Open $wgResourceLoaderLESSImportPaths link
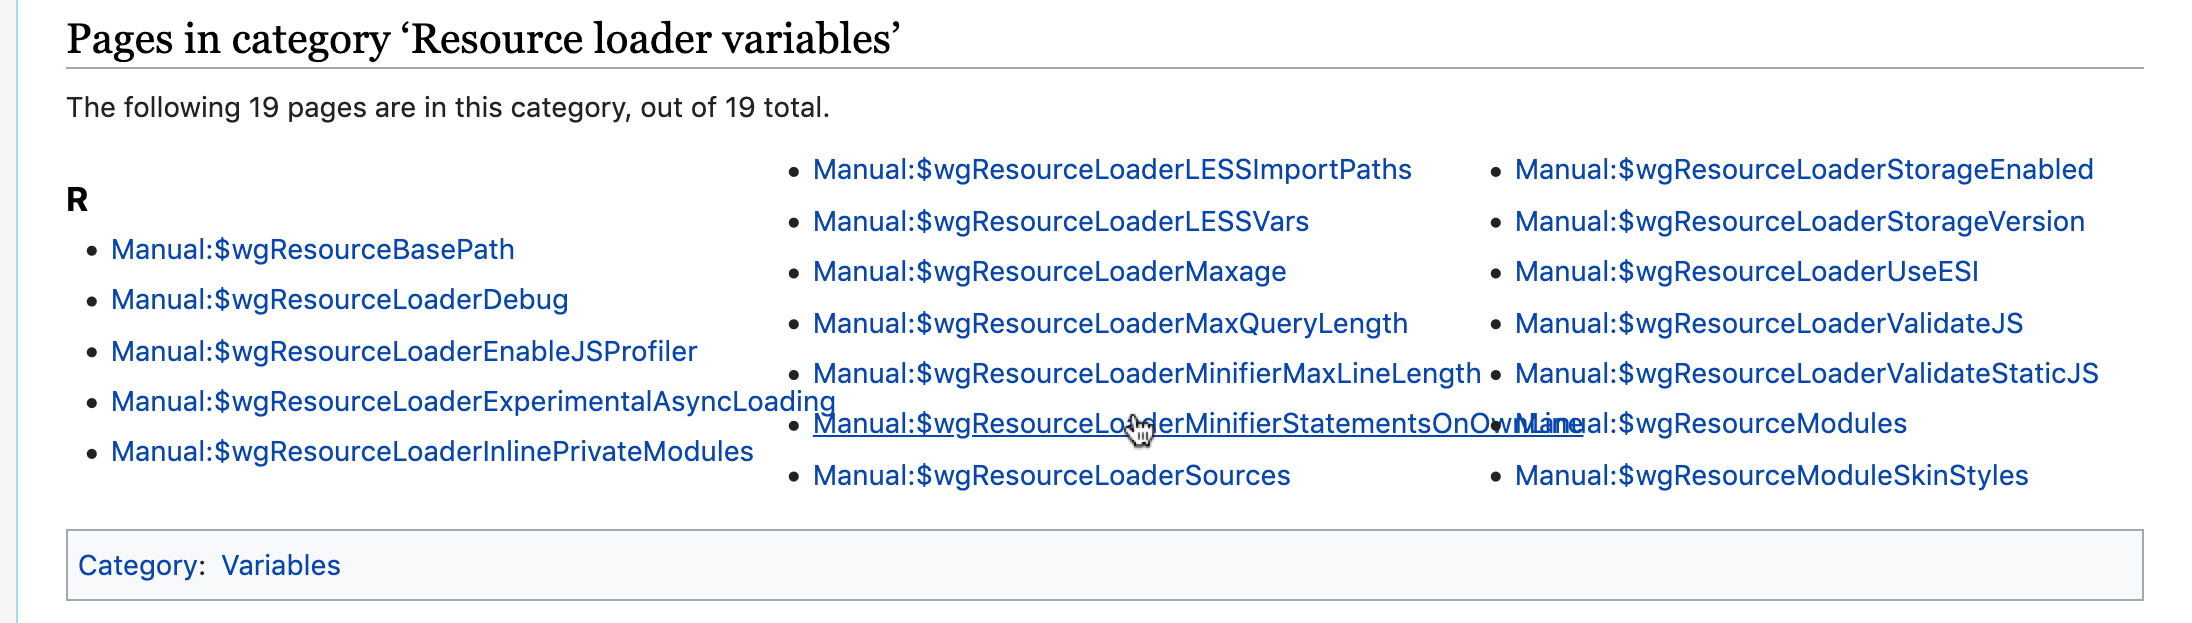Image resolution: width=2192 pixels, height=623 pixels. (1112, 170)
